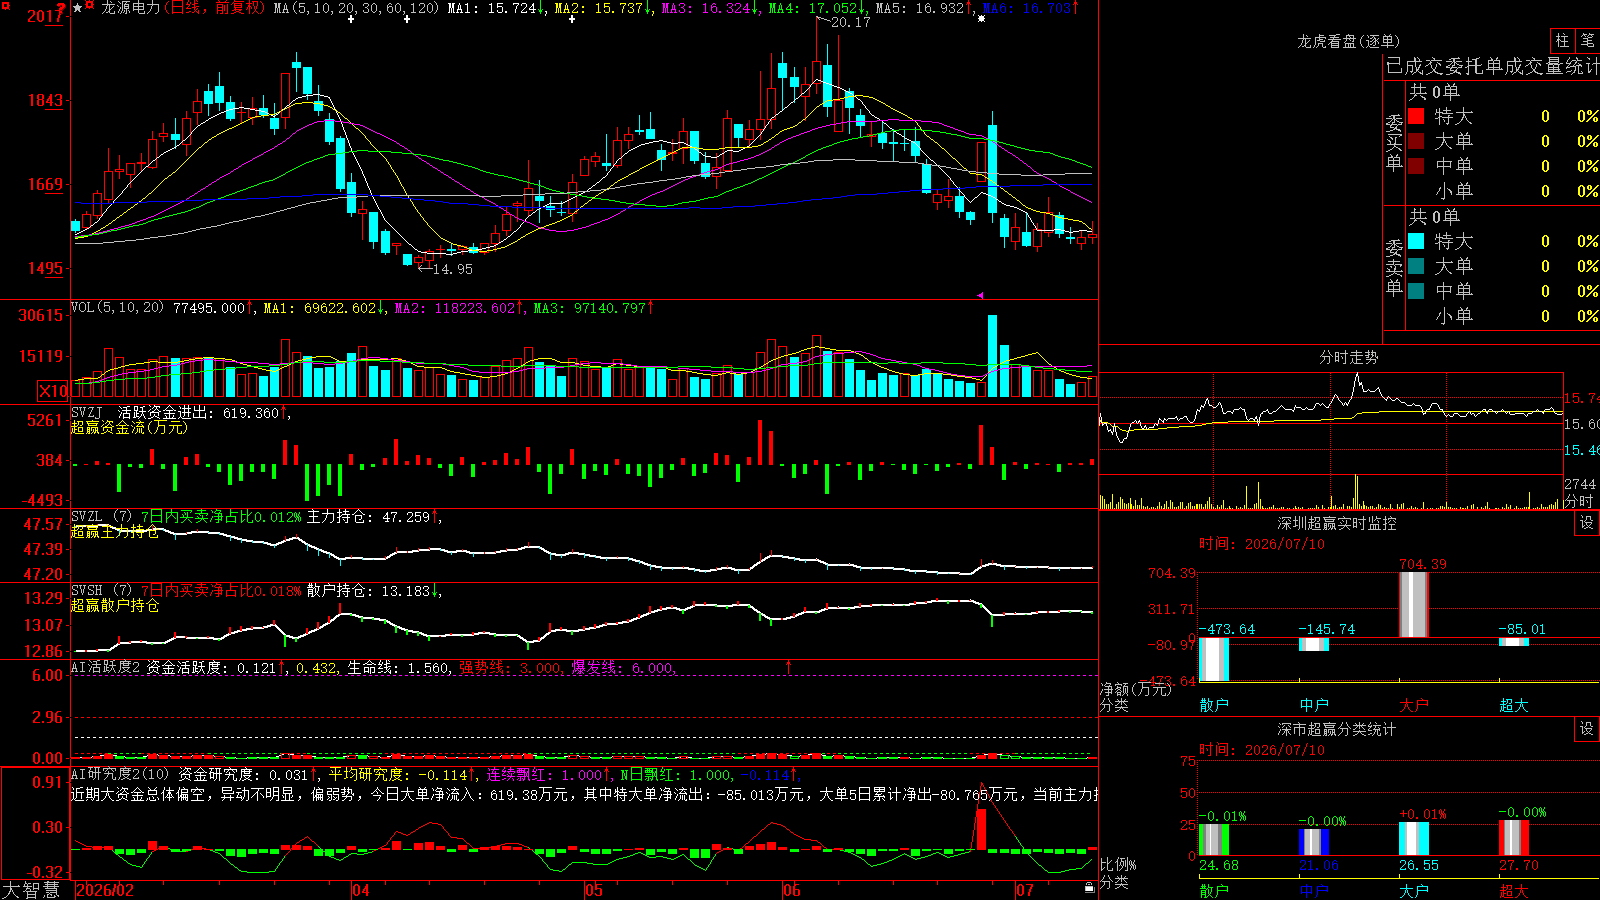Select the dark red 大单 buy-order swatch
1600x900 pixels.
pos(1416,141)
